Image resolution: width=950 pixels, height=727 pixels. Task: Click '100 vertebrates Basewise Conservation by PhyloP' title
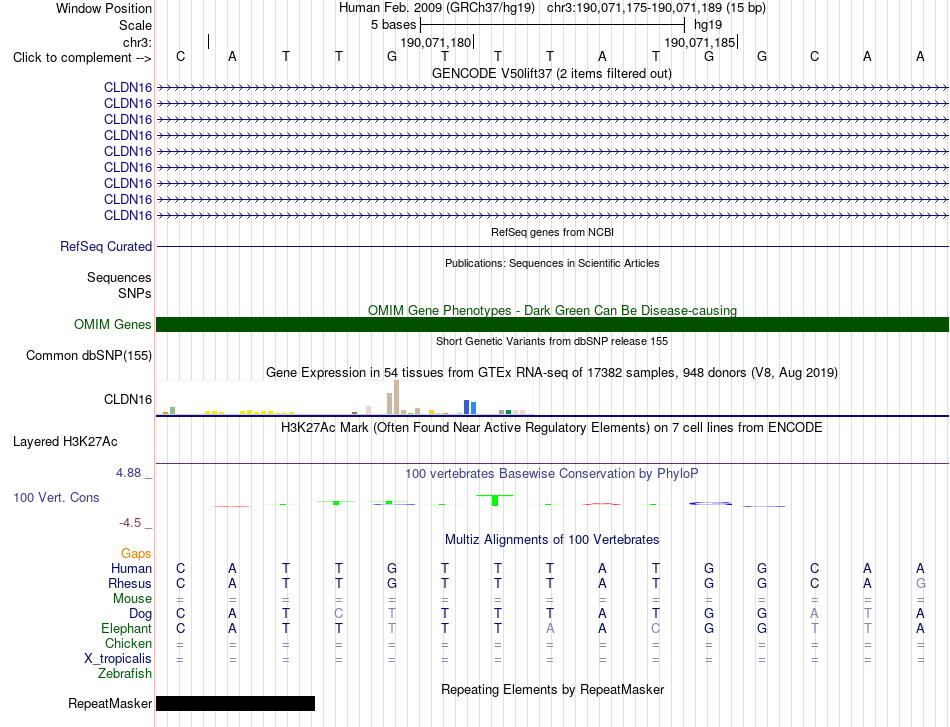coord(551,474)
